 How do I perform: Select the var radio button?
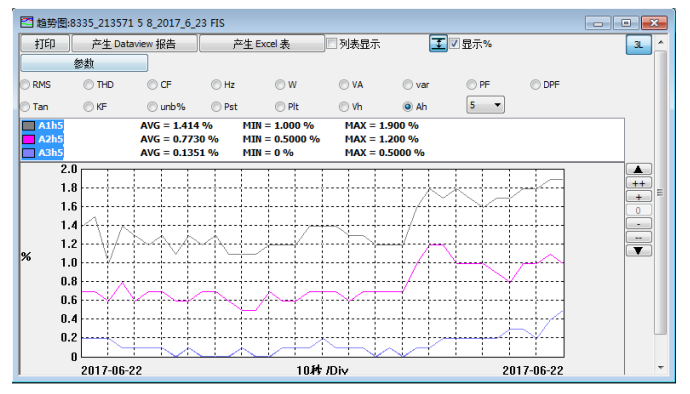(x=407, y=85)
